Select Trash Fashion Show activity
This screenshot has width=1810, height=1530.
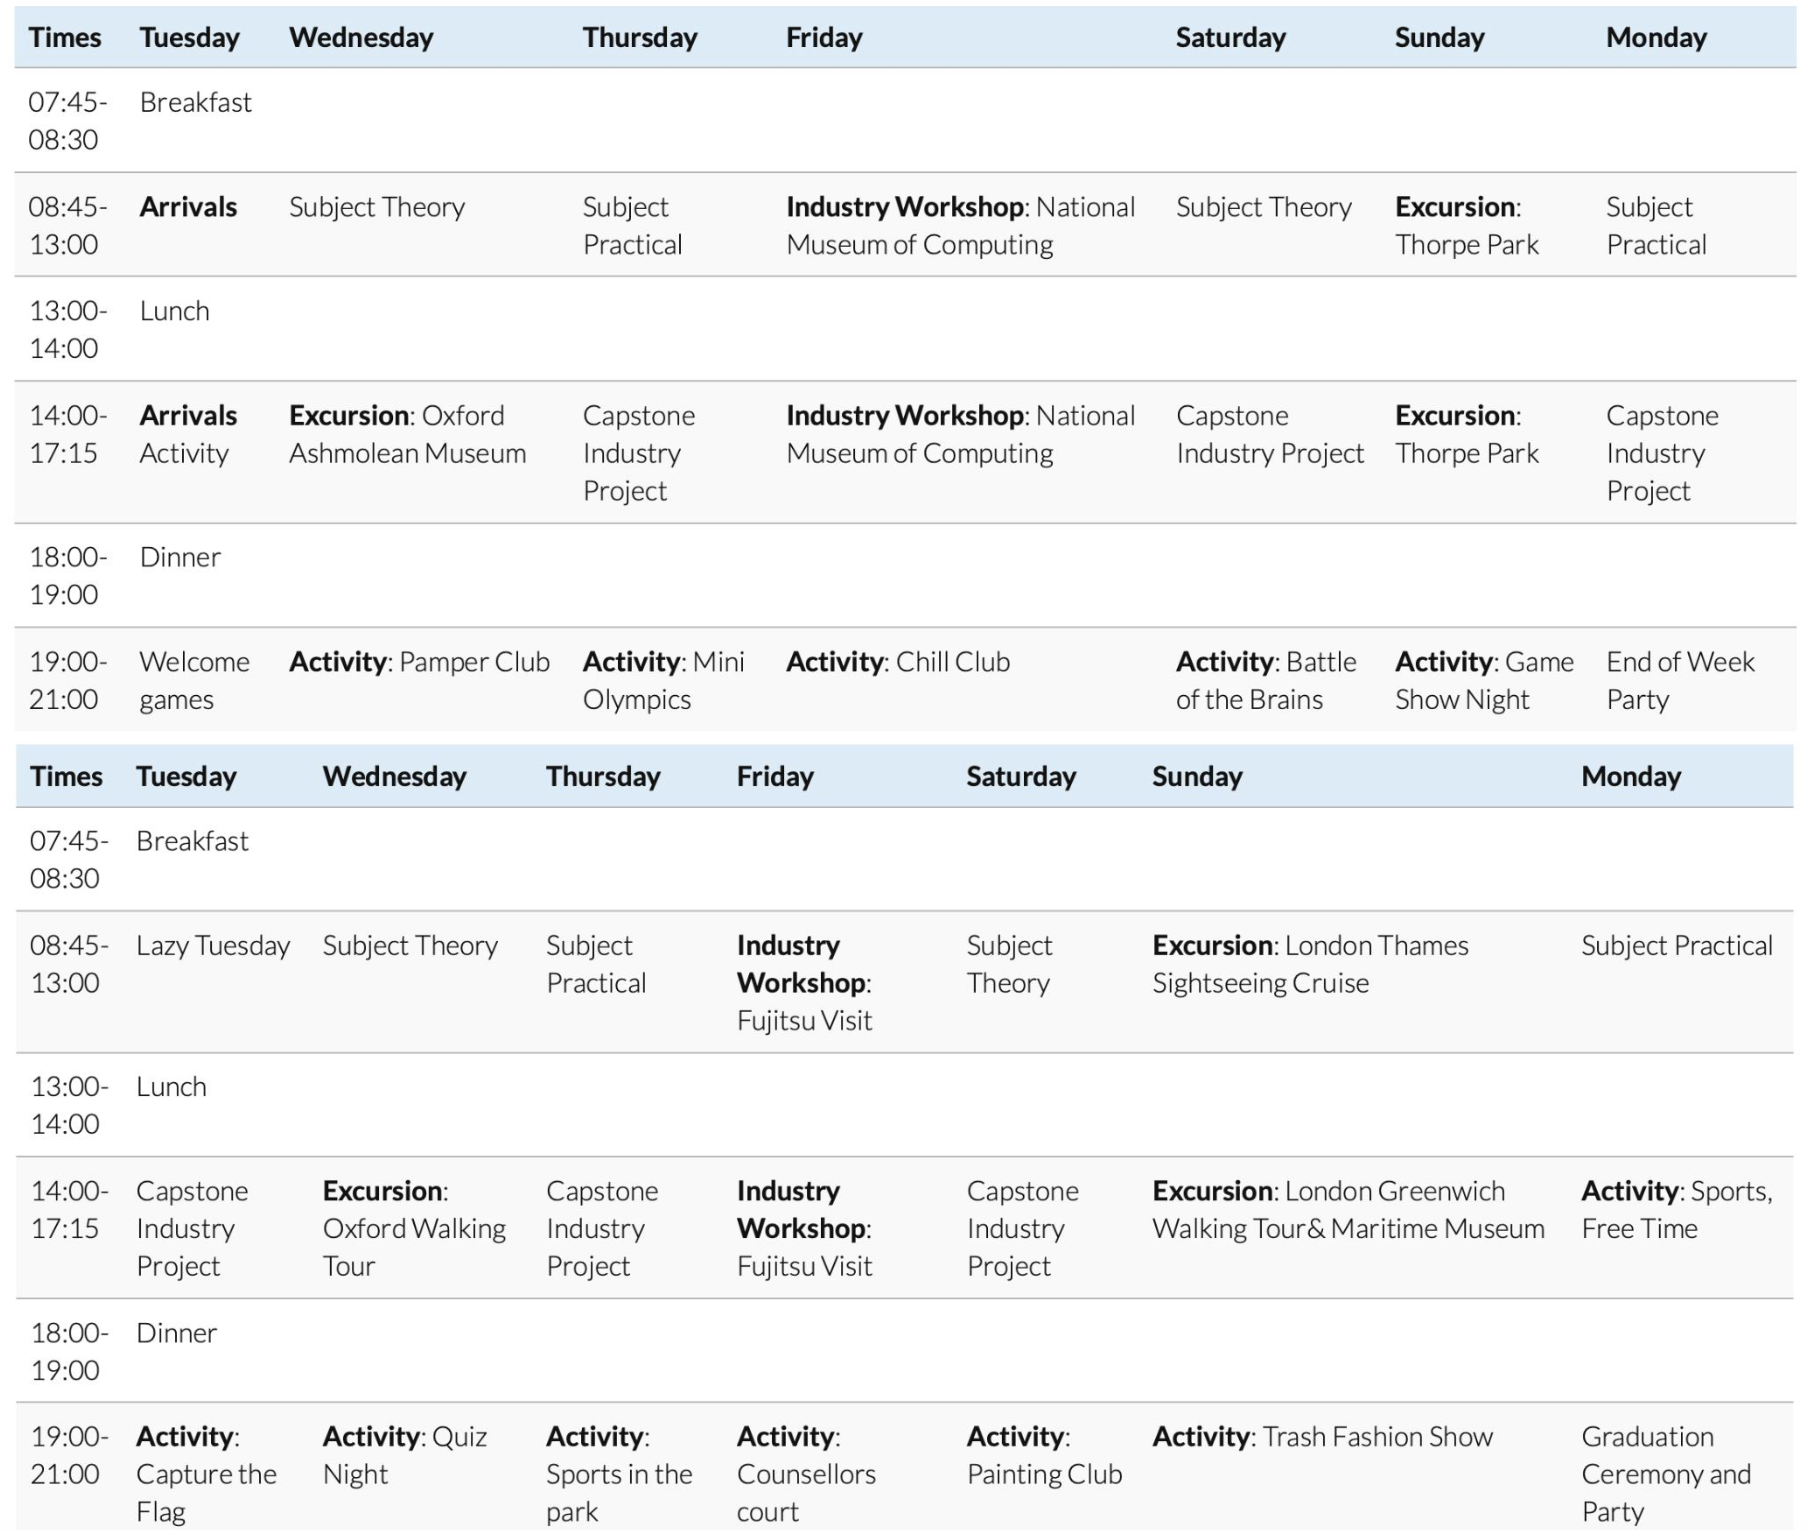[1322, 1437]
